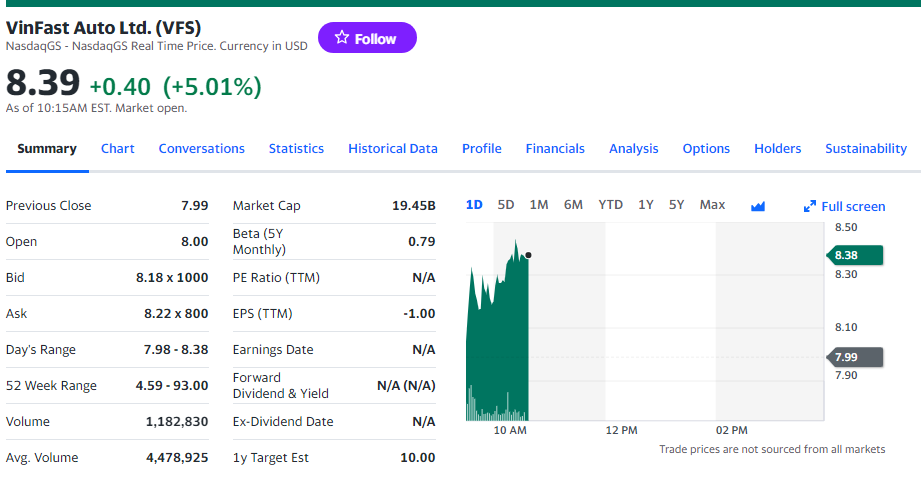The image size is (921, 485).
Task: Go to the Statistics tab
Action: [x=296, y=148]
